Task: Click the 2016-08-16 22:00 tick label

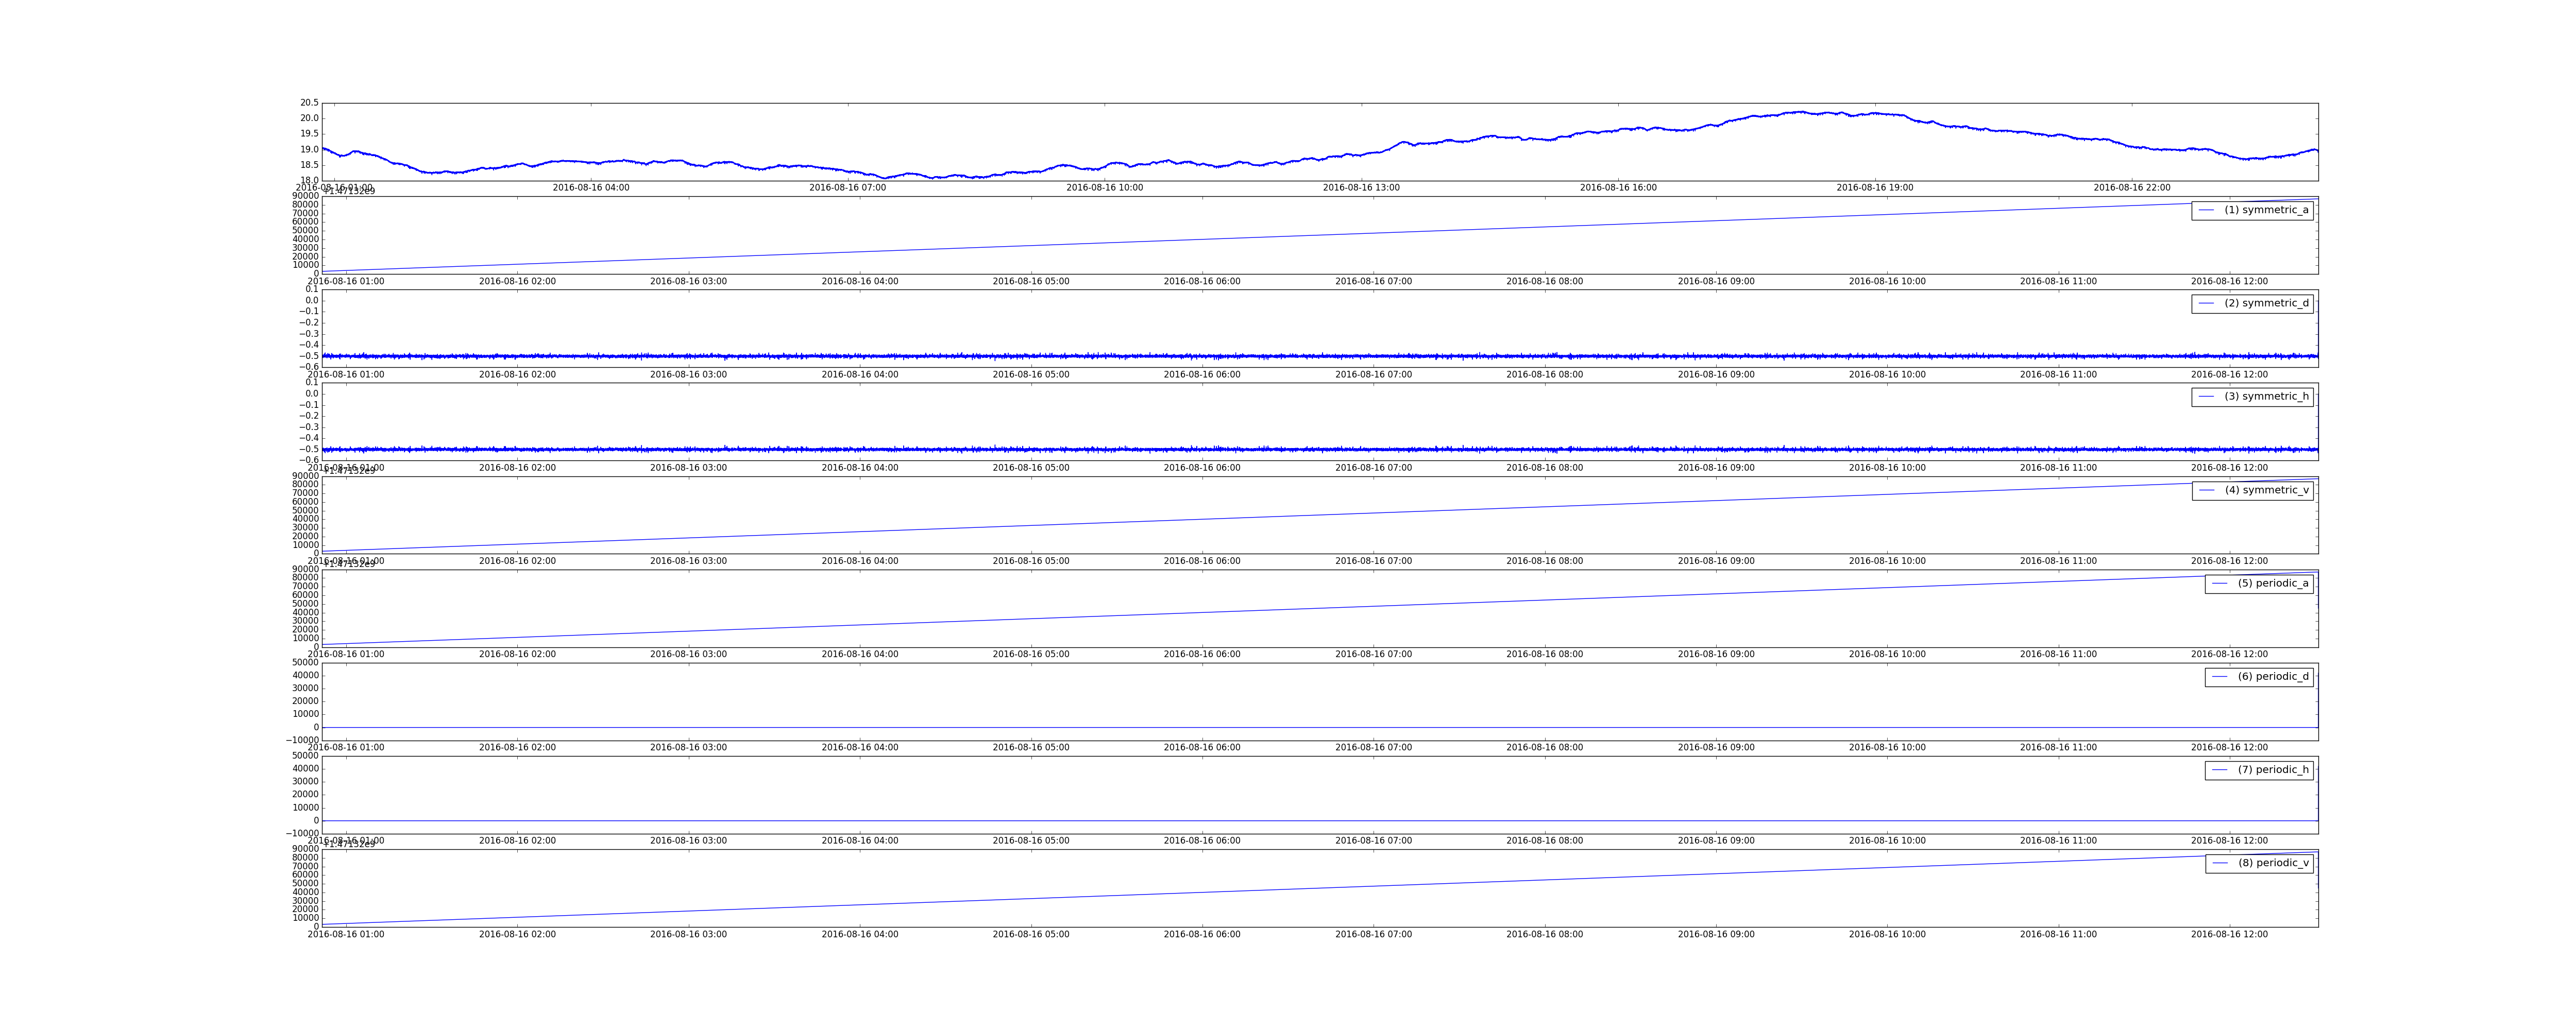Action: (x=2132, y=188)
